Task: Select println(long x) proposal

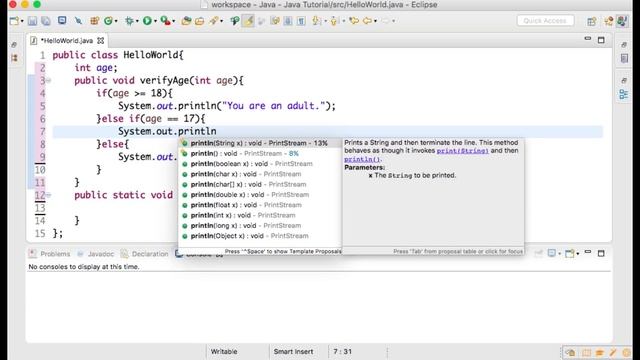Action: click(x=260, y=225)
